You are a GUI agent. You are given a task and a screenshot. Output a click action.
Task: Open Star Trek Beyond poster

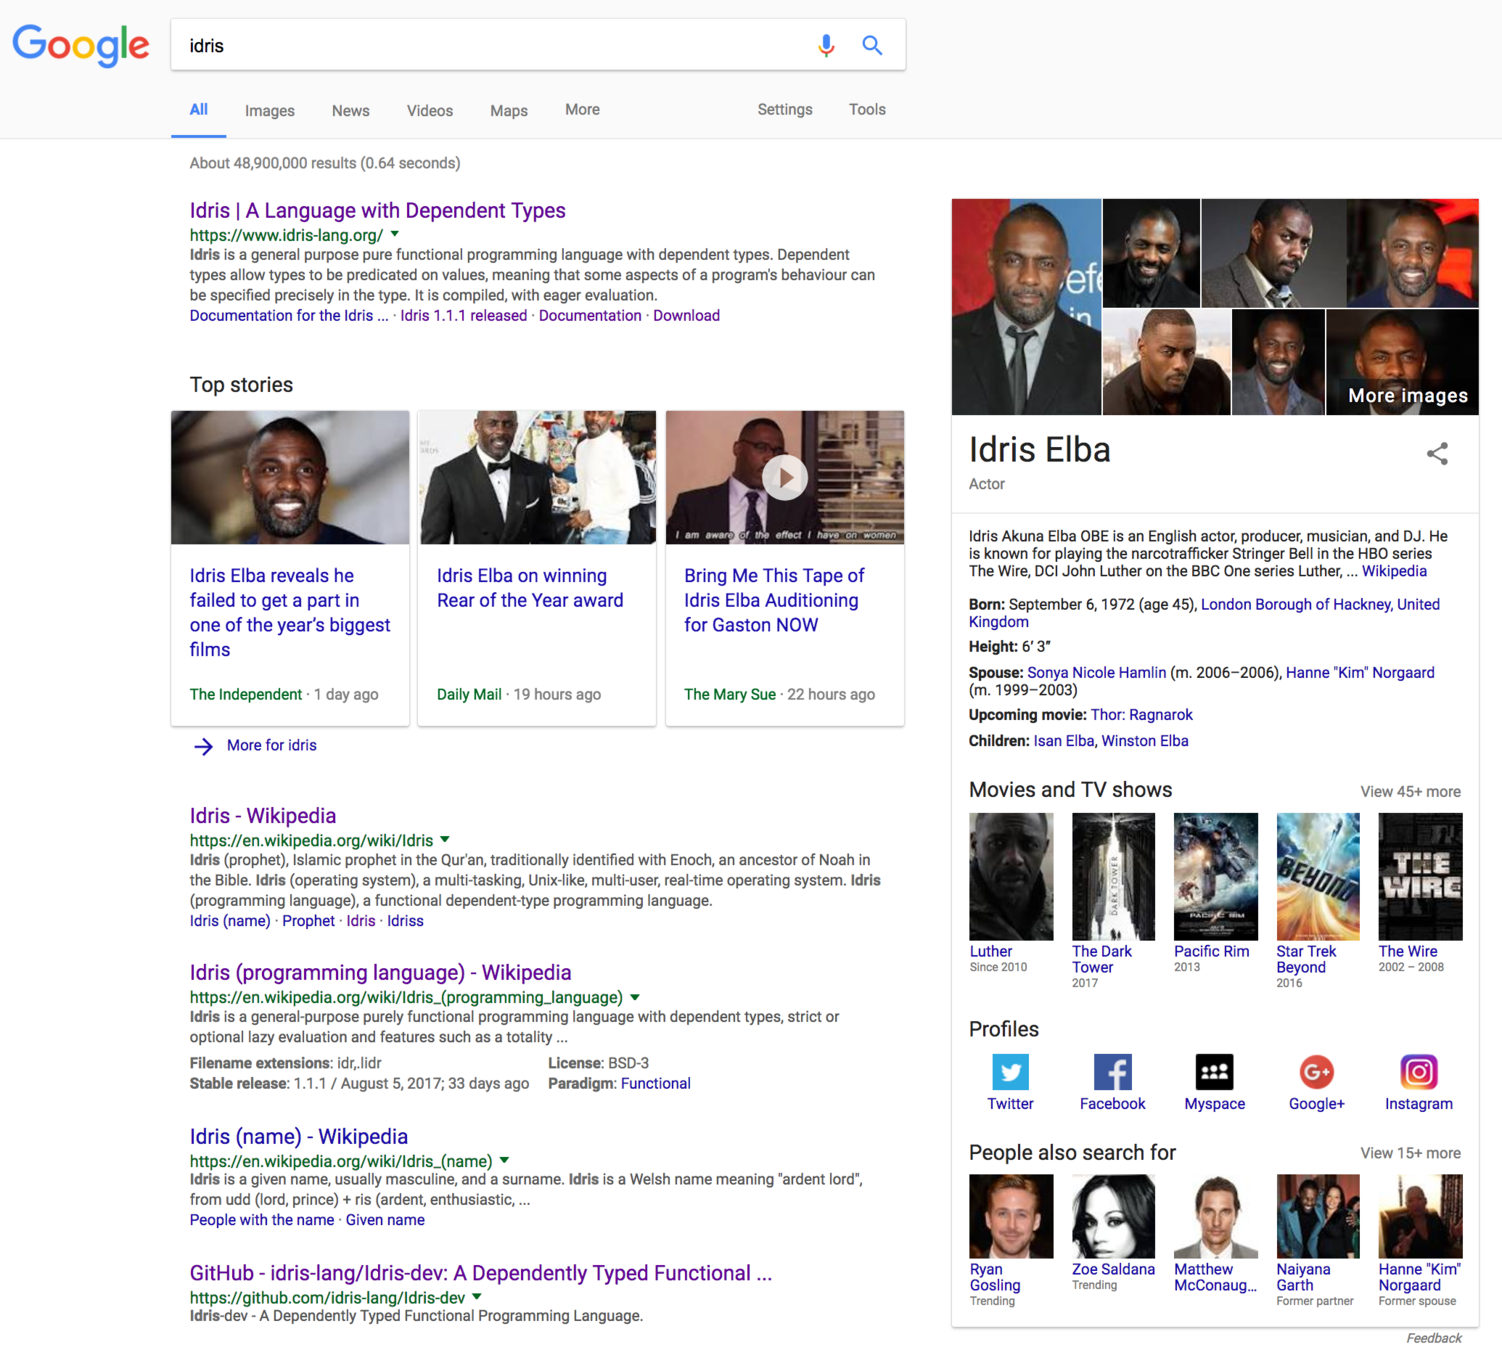pos(1318,876)
